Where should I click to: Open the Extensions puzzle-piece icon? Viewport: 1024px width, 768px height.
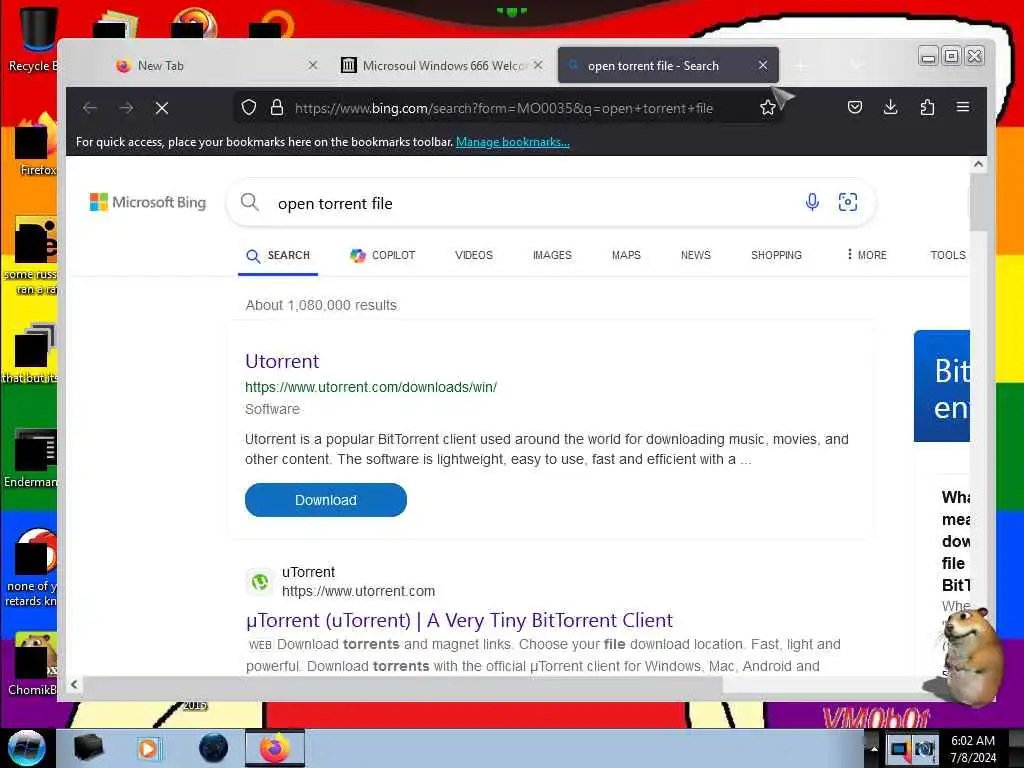tap(927, 107)
